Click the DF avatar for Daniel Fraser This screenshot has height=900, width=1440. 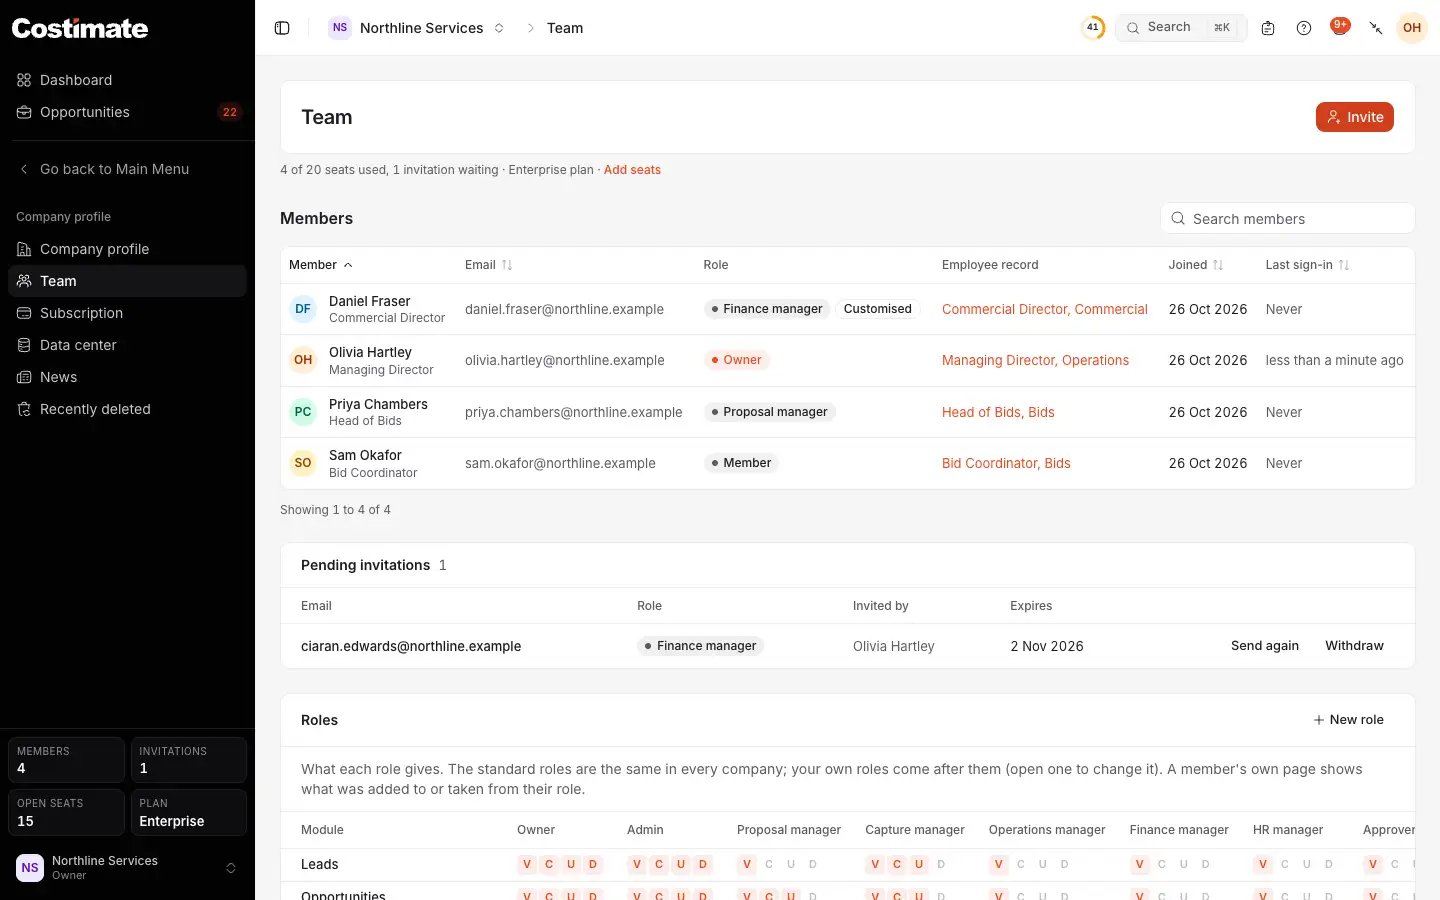point(303,309)
